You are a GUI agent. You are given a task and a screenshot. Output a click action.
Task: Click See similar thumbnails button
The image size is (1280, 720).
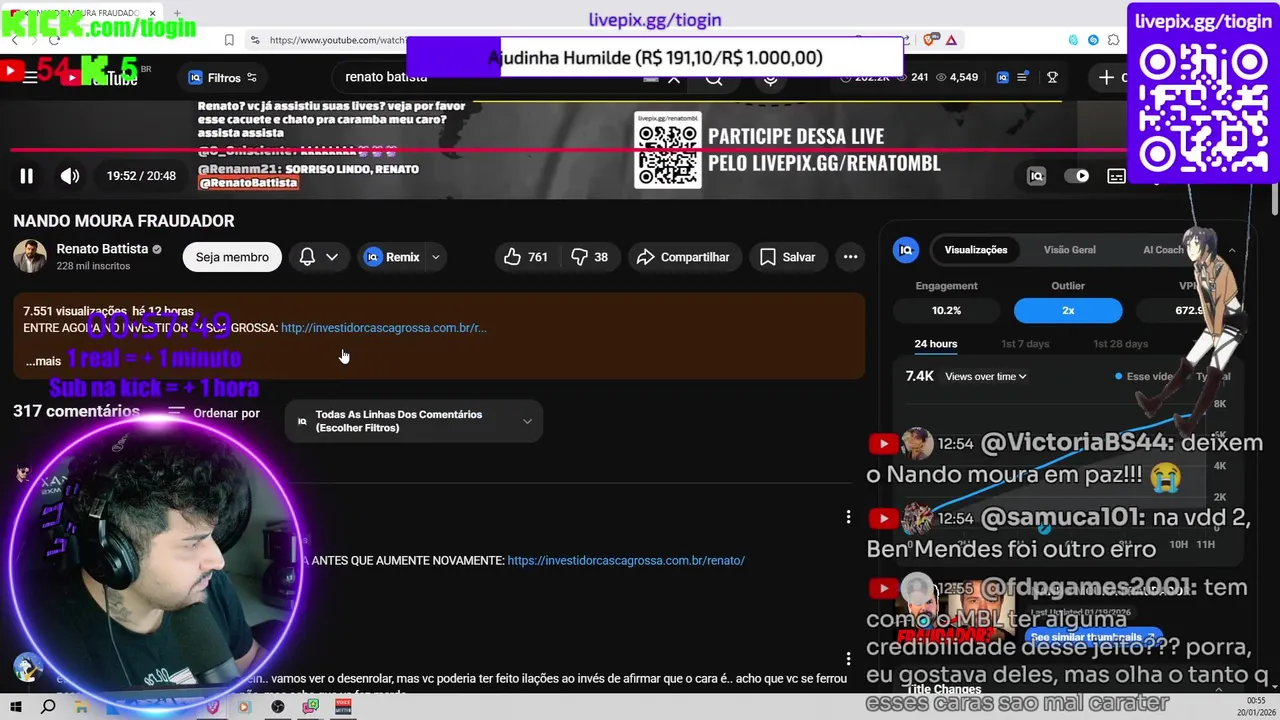pos(1091,637)
